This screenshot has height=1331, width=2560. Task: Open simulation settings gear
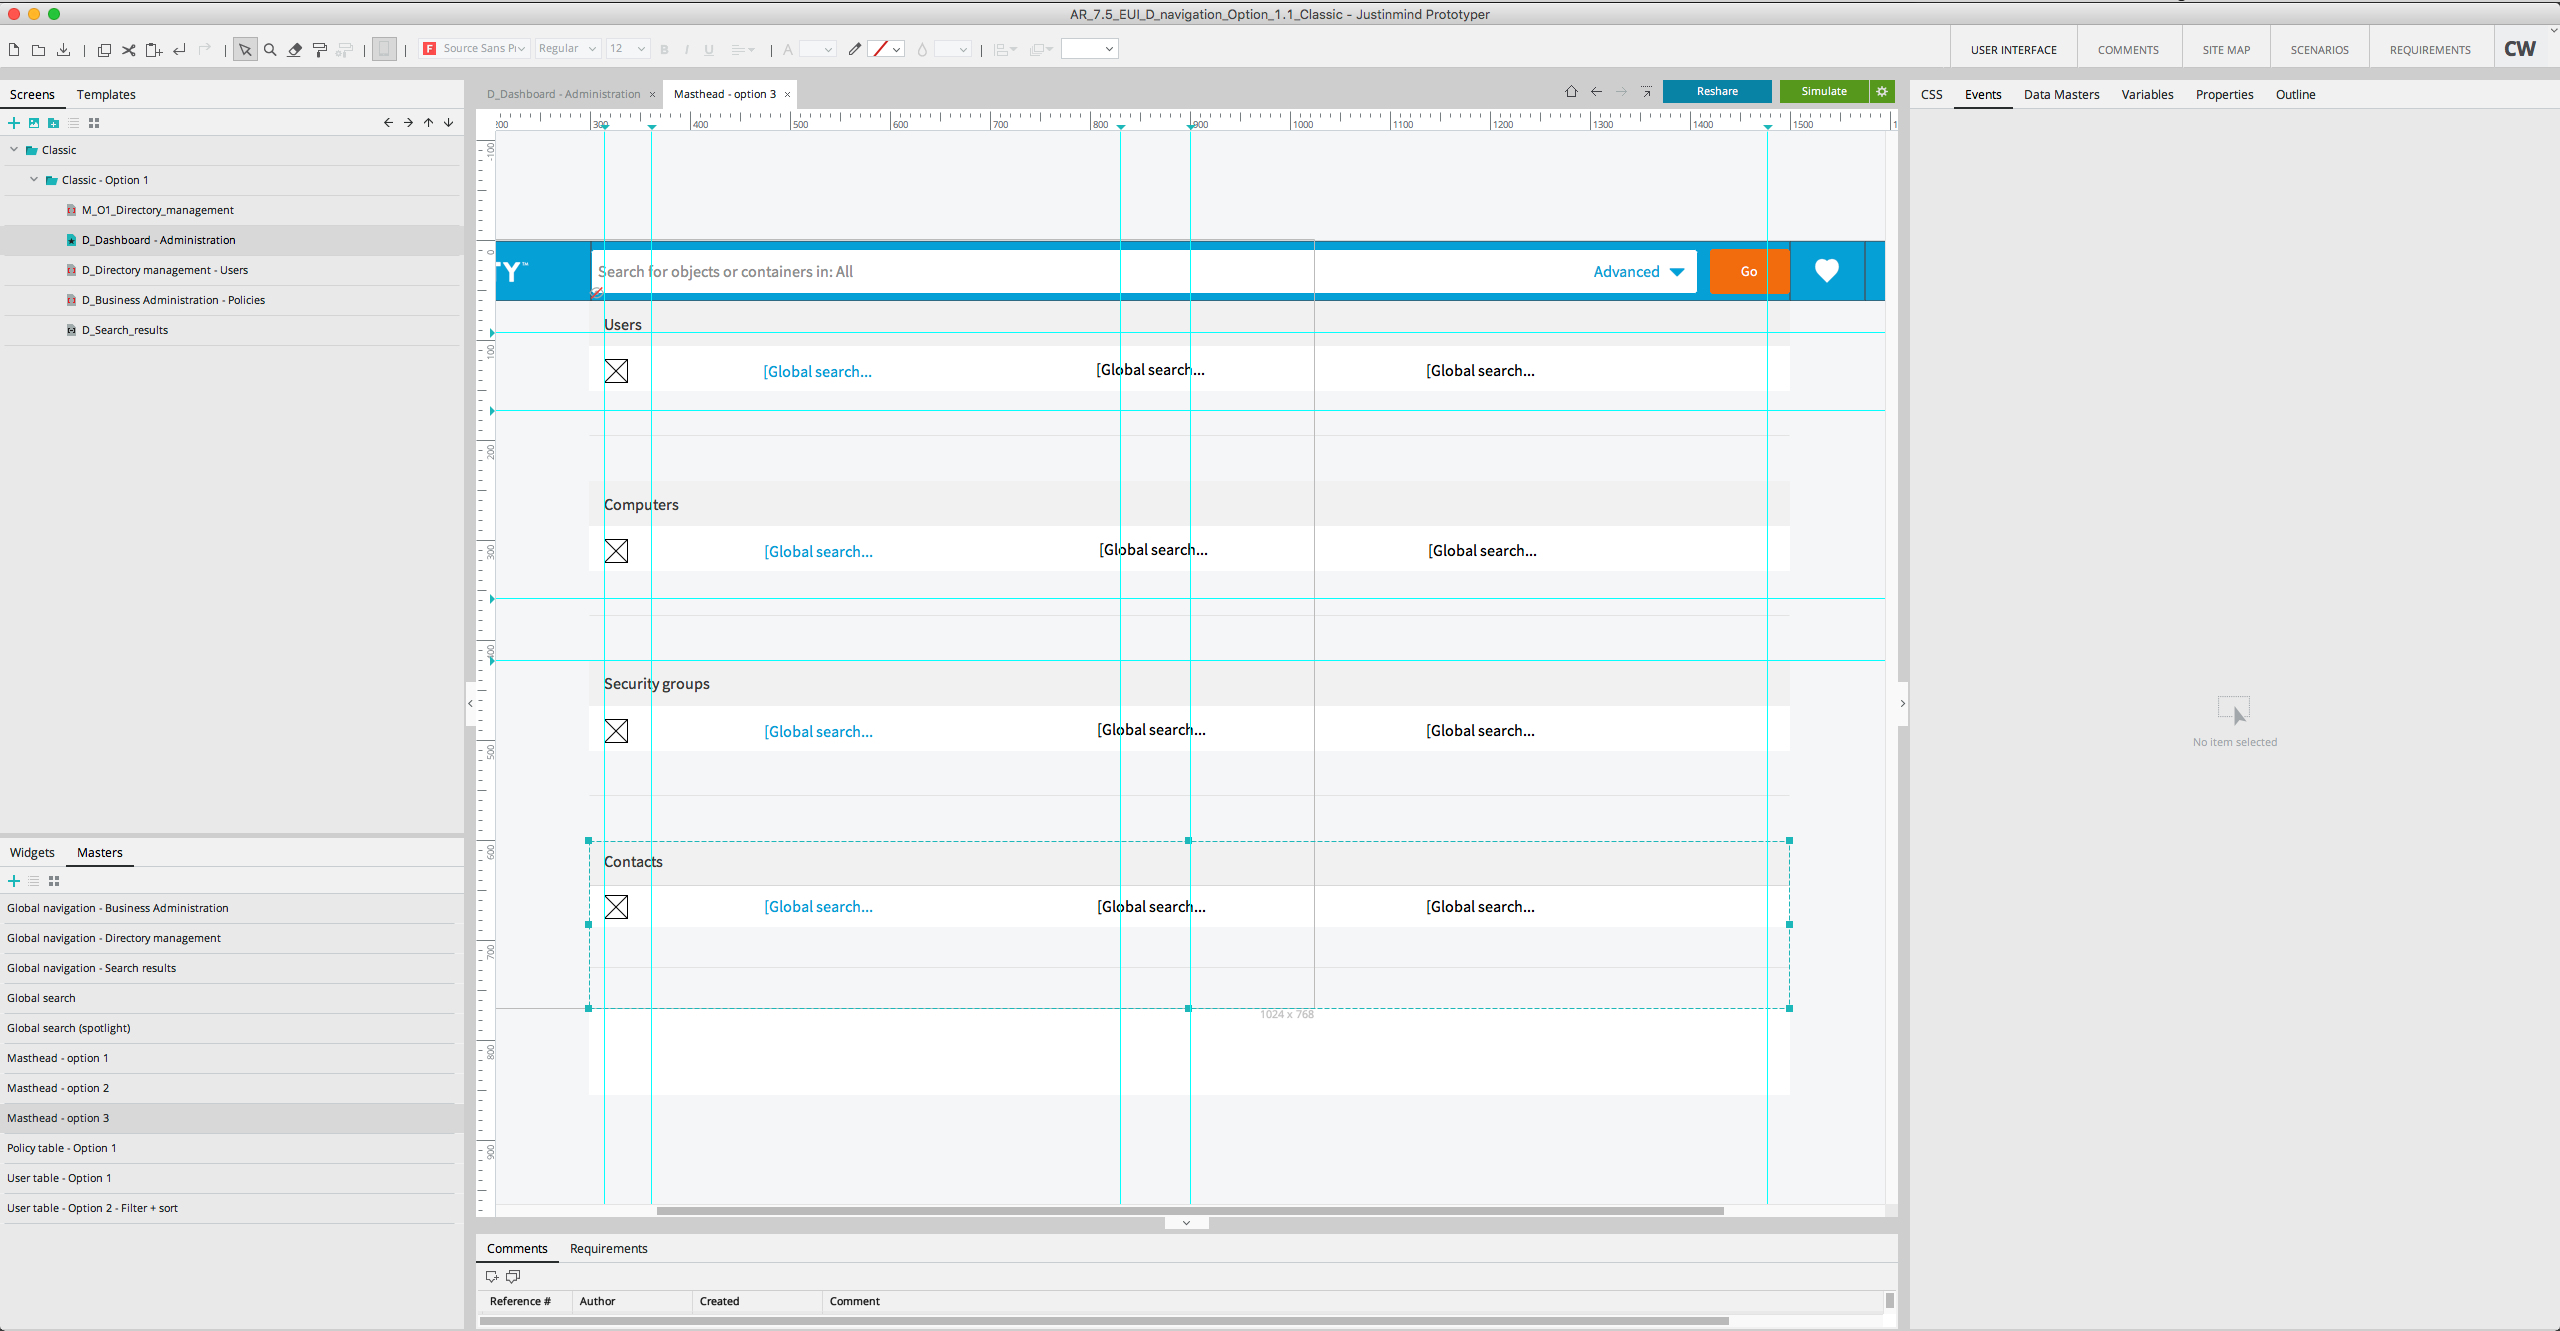click(1882, 91)
